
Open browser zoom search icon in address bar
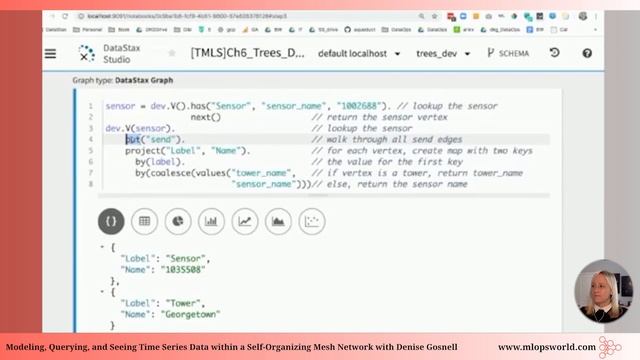[421, 16]
